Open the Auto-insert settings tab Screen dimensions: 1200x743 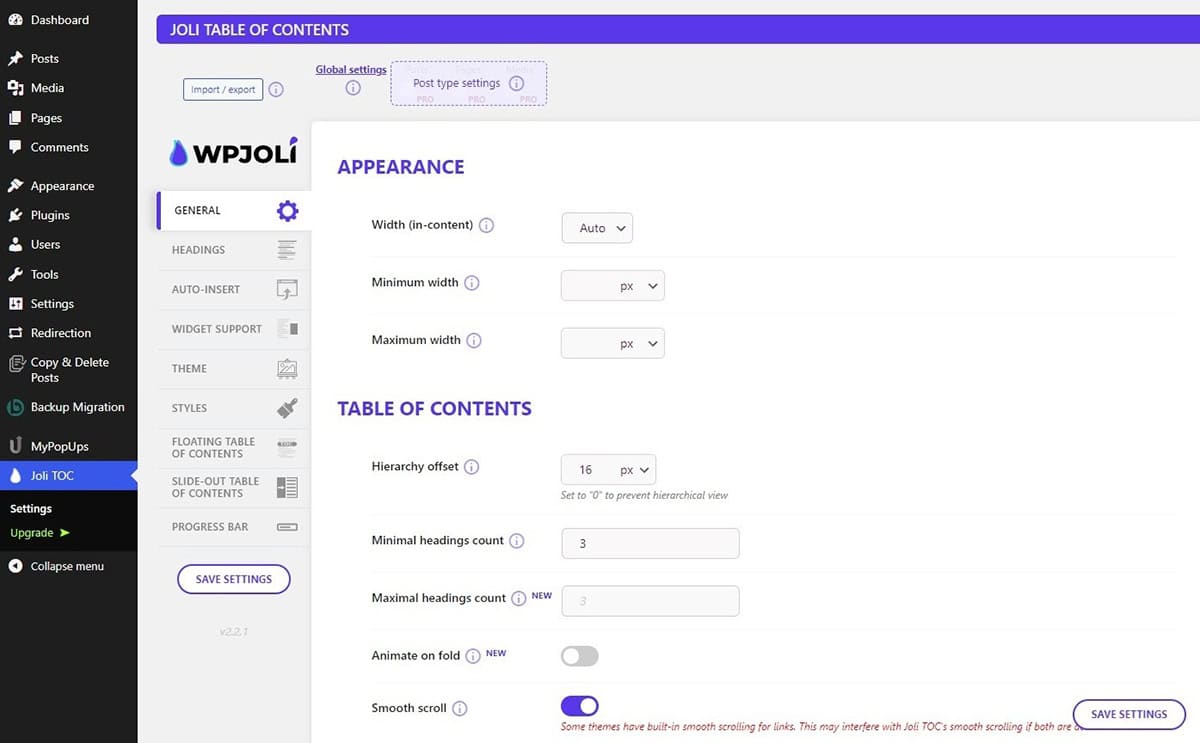(x=234, y=290)
